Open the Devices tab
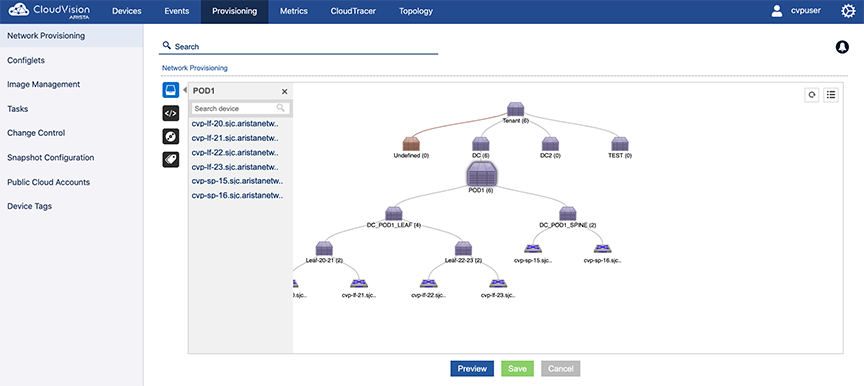This screenshot has width=864, height=386. pos(127,11)
